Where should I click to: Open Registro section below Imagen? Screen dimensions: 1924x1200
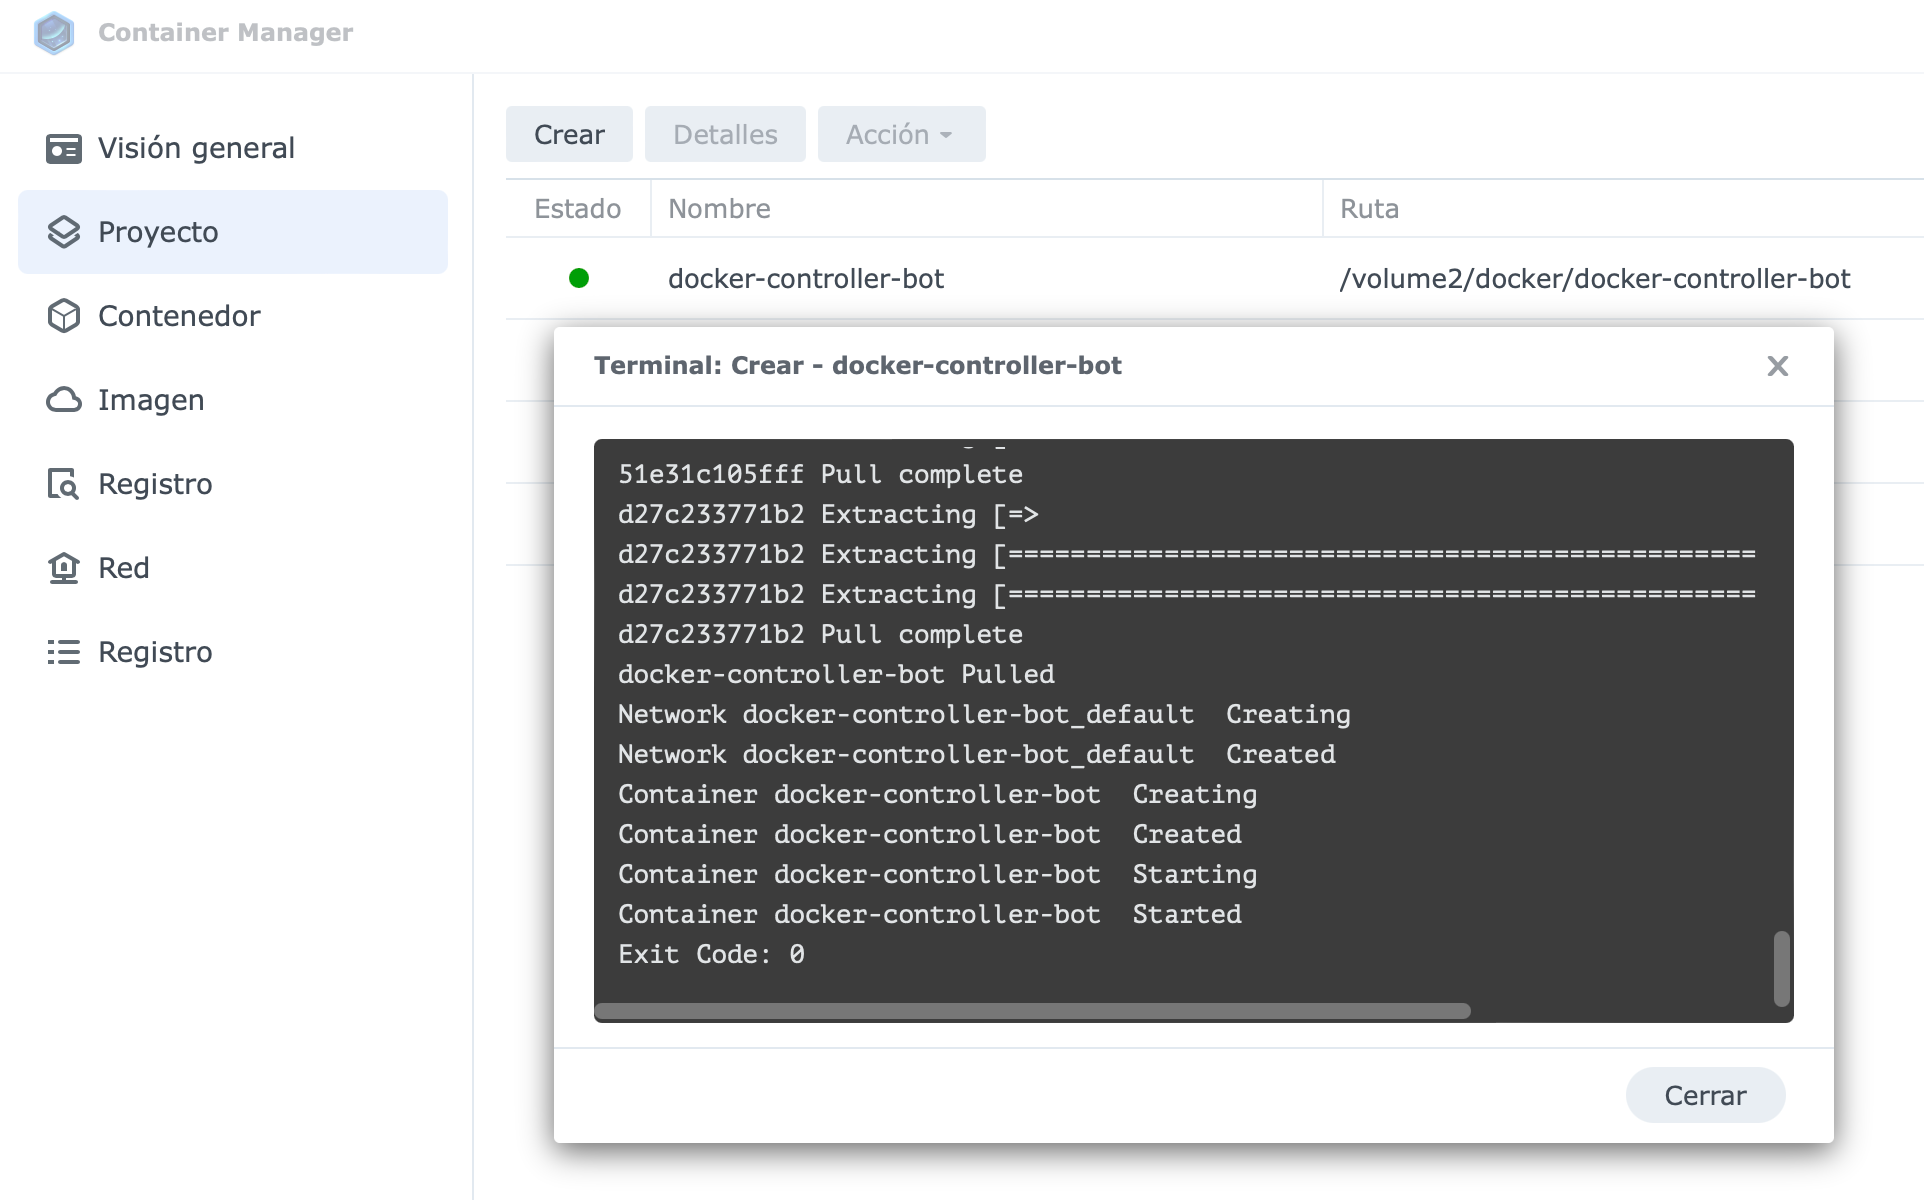233,484
